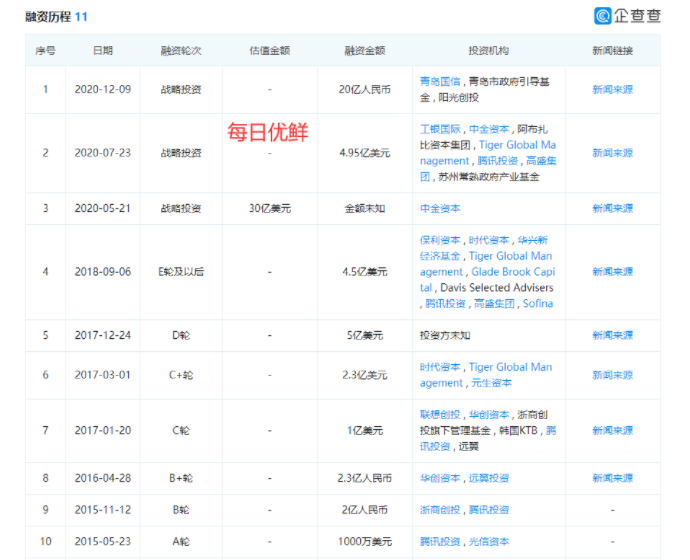This screenshot has width=690, height=560.
Task: Open 浙商创投 link in B轮 row
Action: coord(440,509)
